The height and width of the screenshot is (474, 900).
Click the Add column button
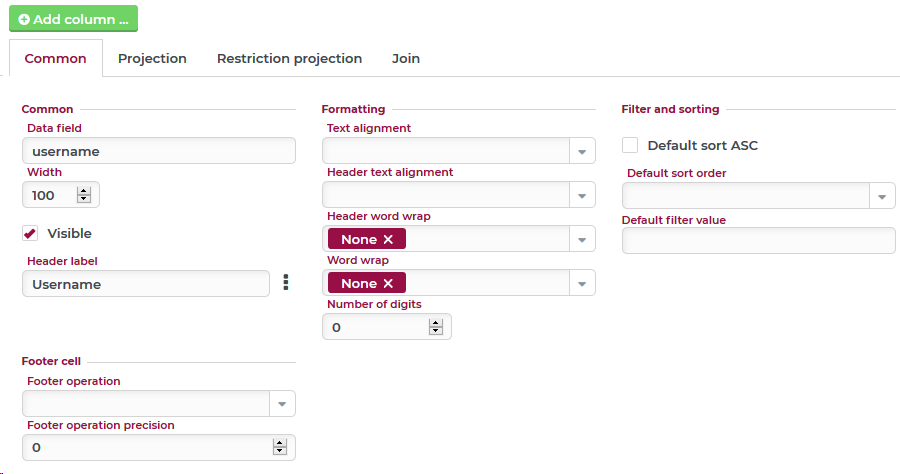pyautogui.click(x=74, y=19)
